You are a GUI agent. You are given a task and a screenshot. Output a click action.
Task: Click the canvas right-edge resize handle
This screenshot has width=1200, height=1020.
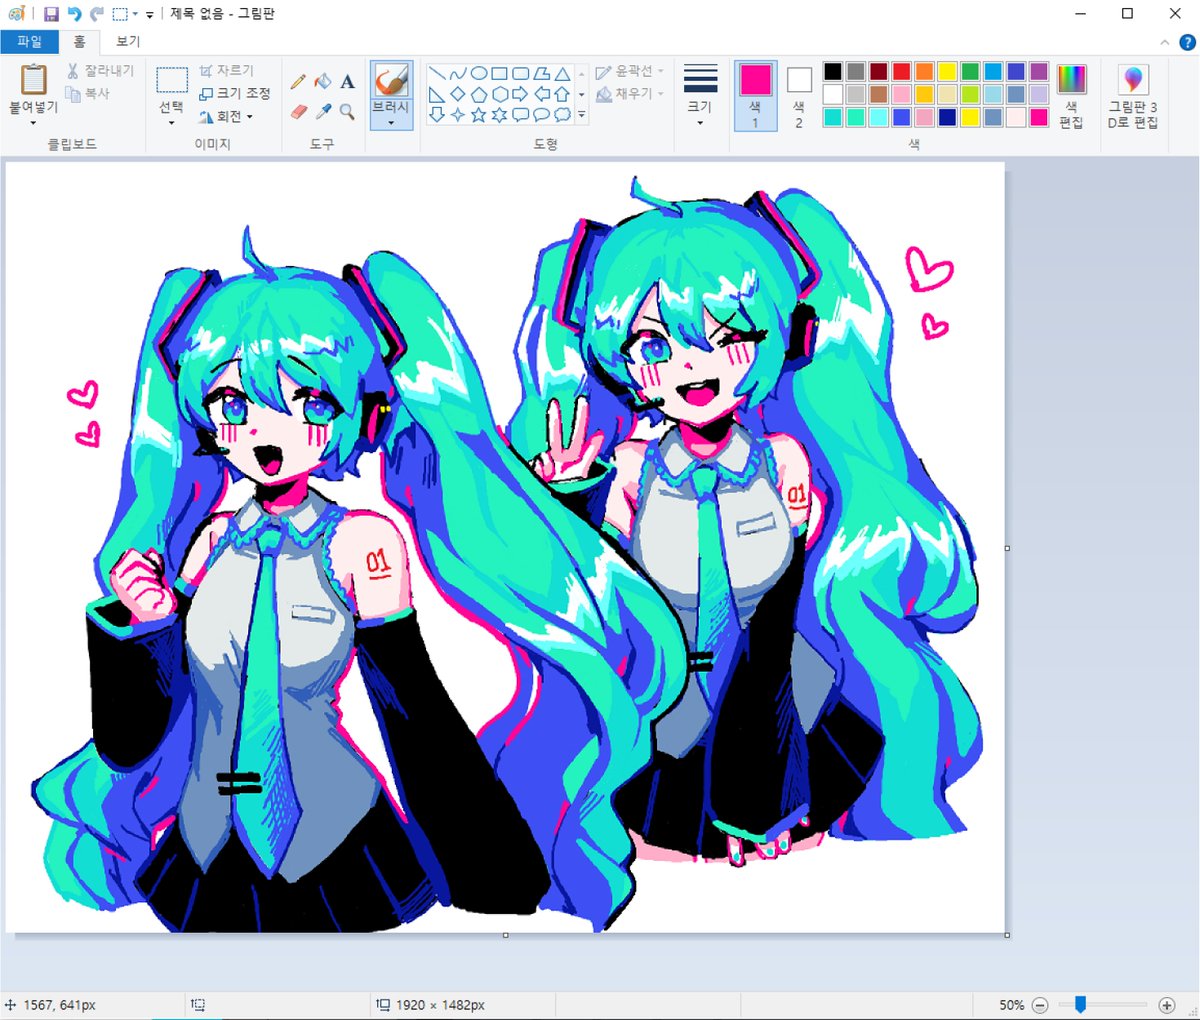pos(1007,548)
